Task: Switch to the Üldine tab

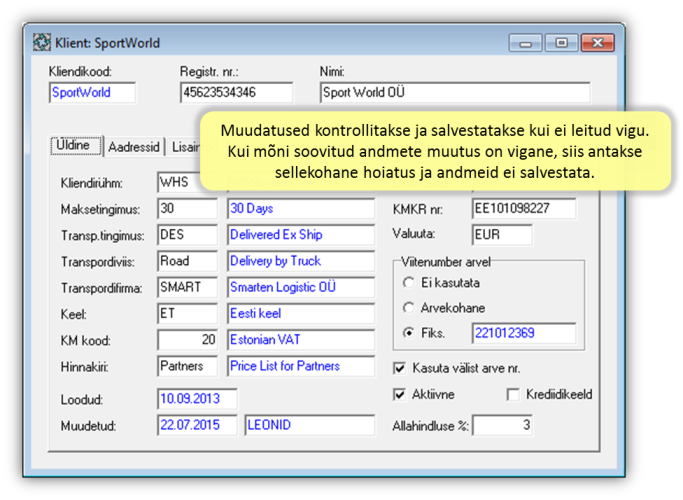Action: [x=76, y=145]
